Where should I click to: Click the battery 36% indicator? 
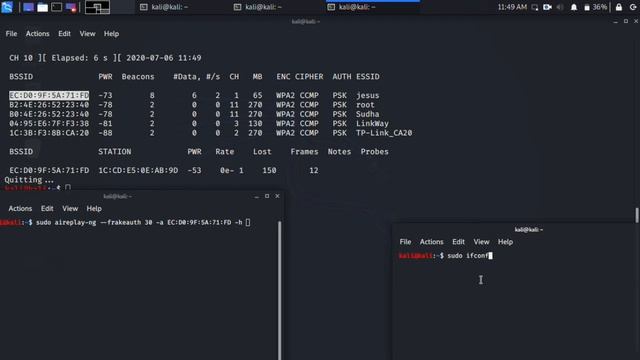[596, 7]
